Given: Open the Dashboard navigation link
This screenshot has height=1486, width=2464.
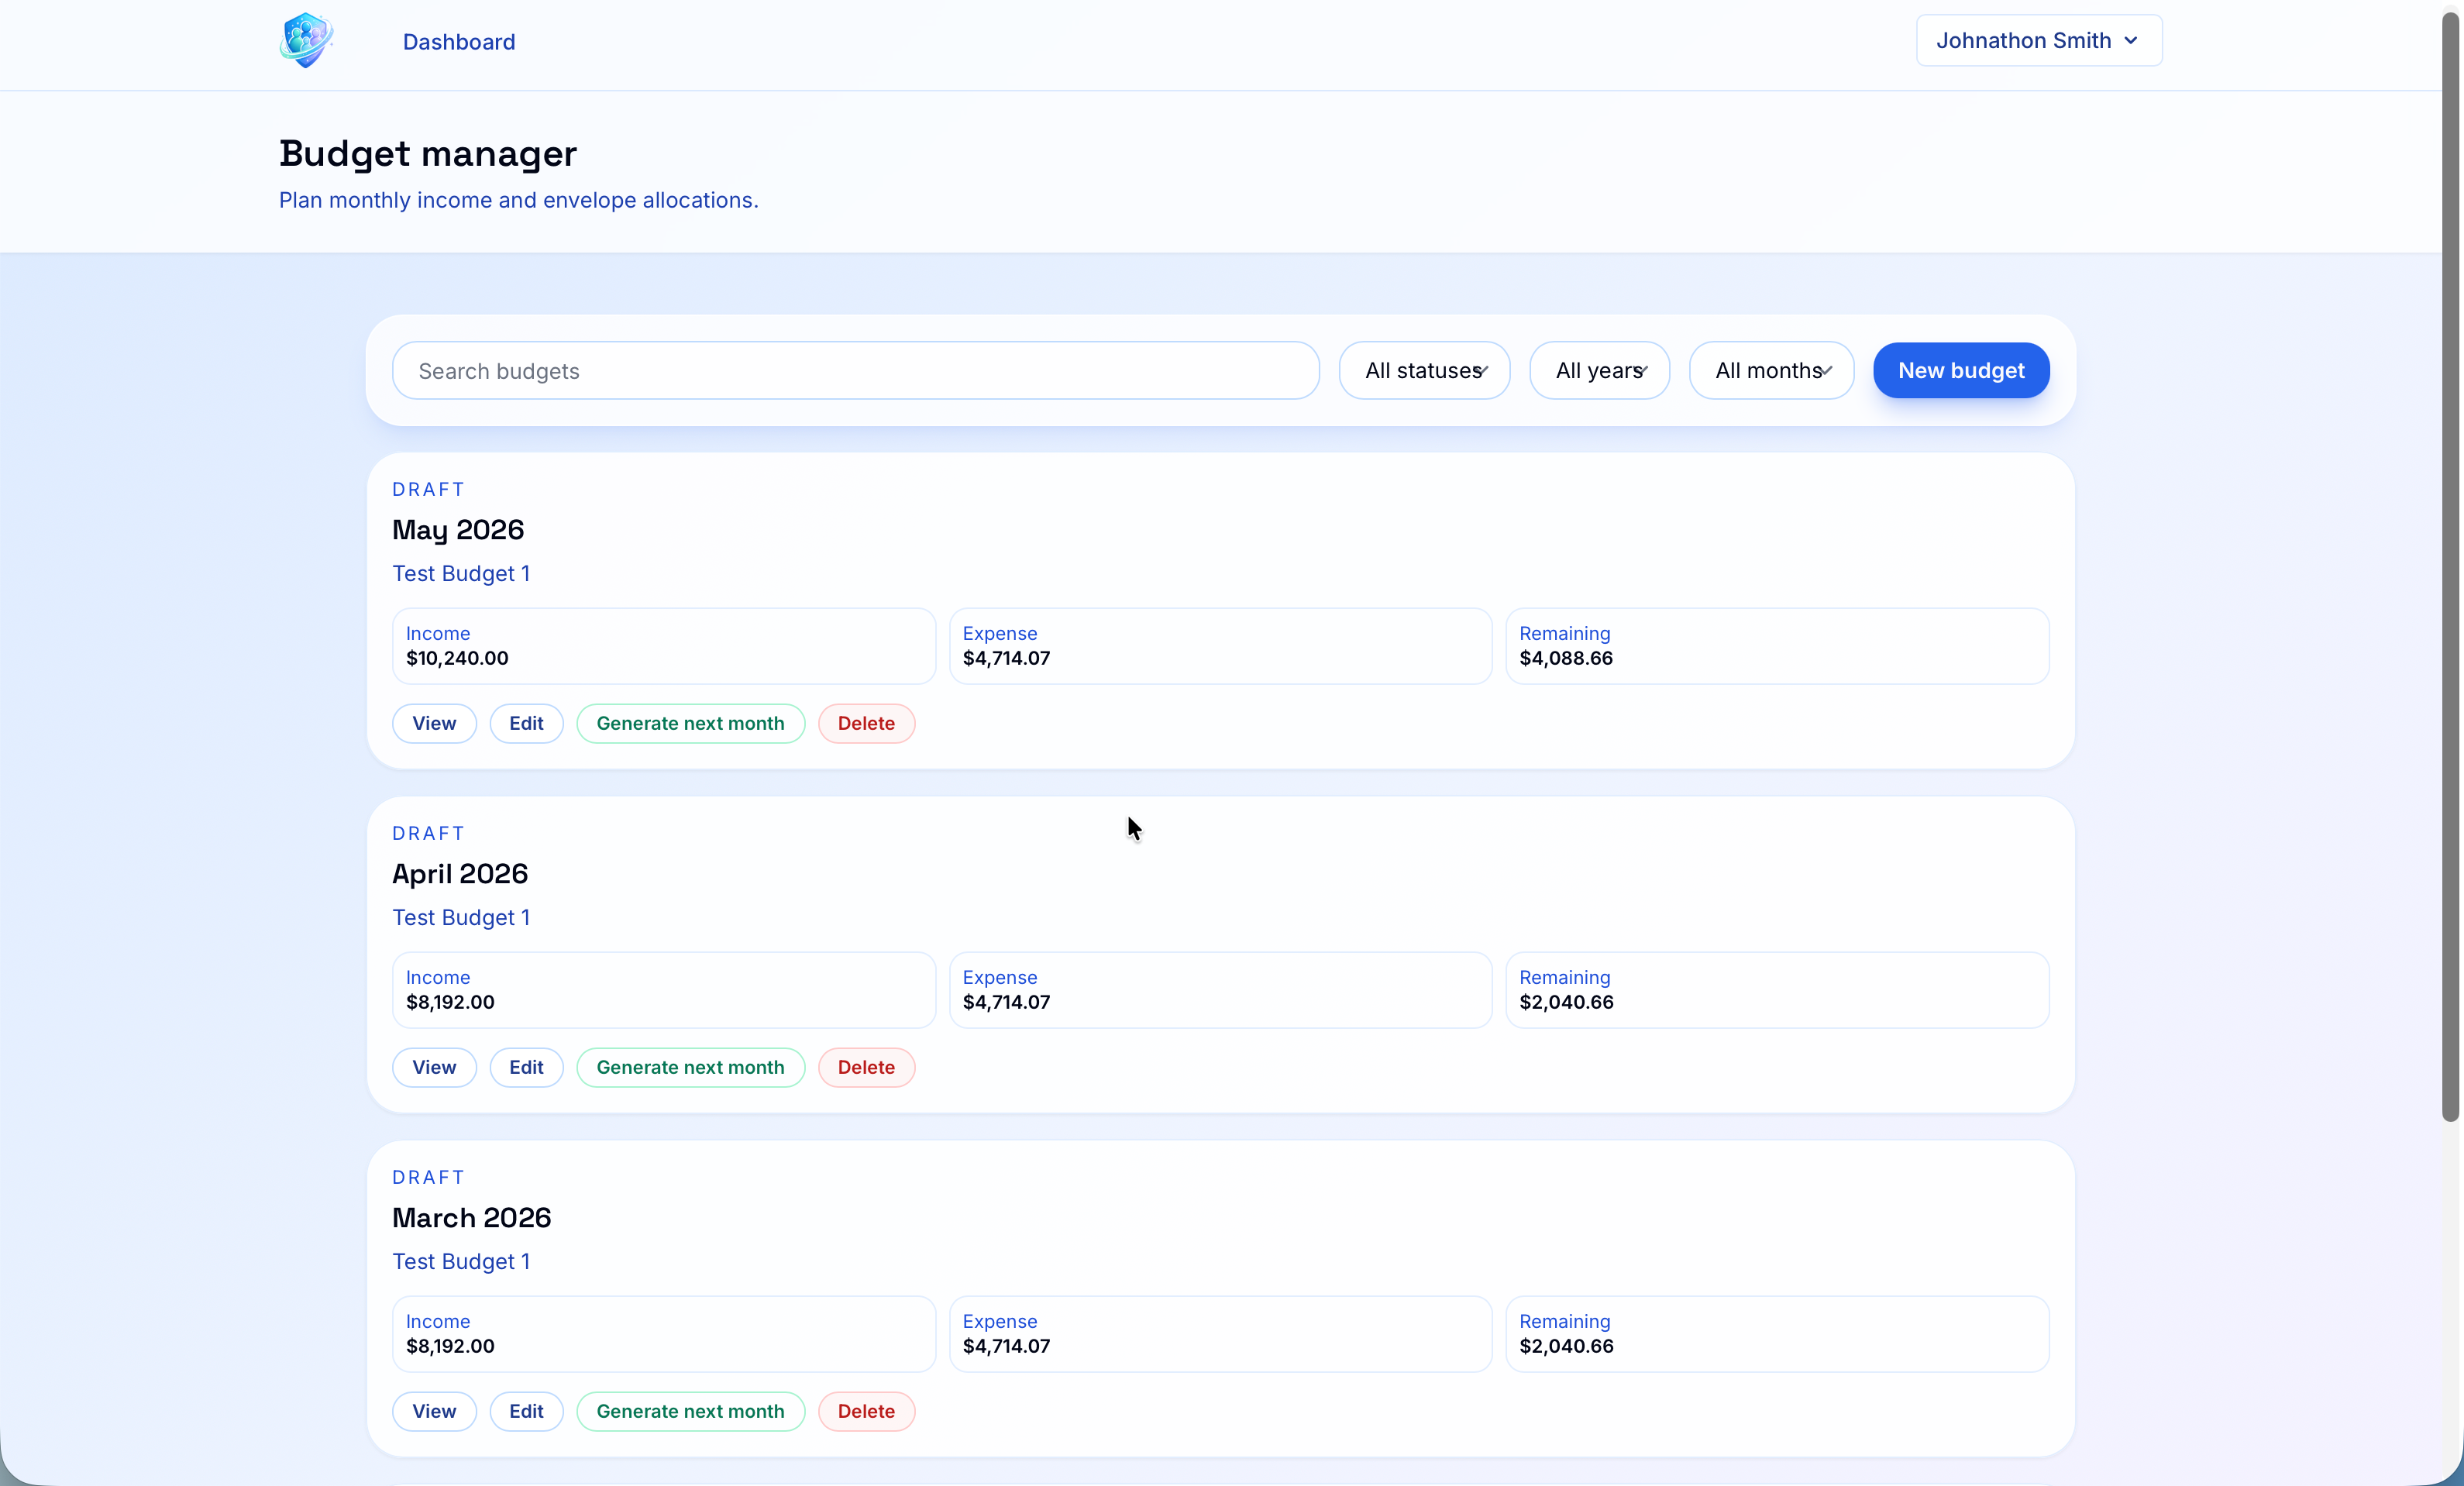Looking at the screenshot, I should [459, 42].
